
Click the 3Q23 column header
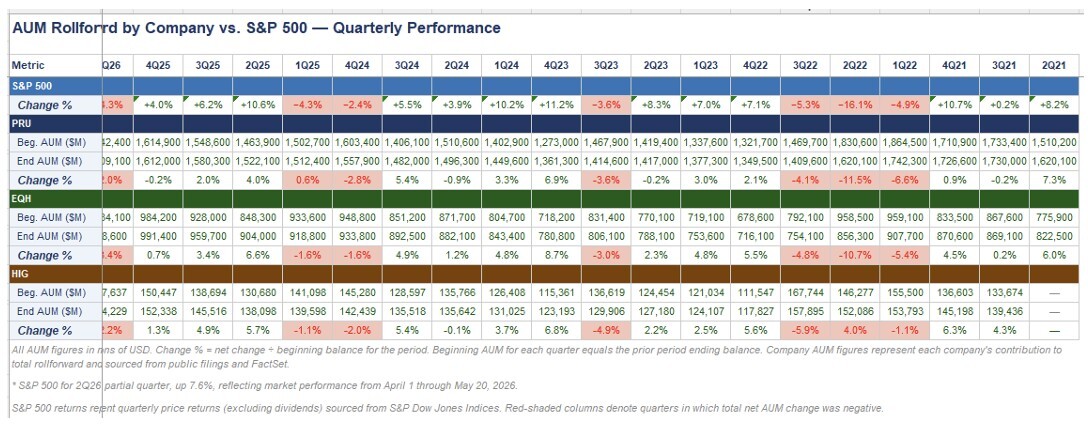click(606, 65)
